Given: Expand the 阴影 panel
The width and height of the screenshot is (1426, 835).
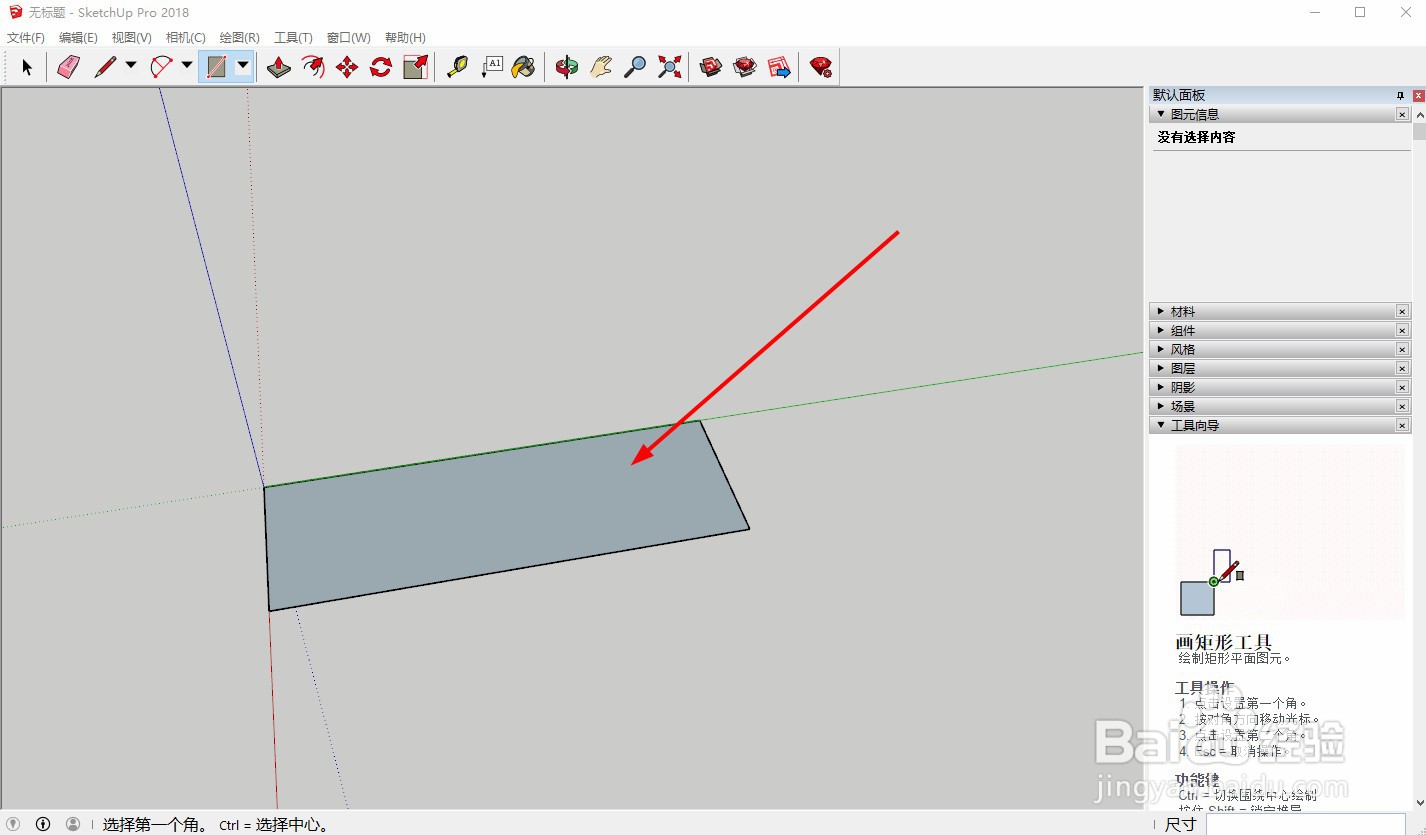Looking at the screenshot, I should click(1161, 387).
